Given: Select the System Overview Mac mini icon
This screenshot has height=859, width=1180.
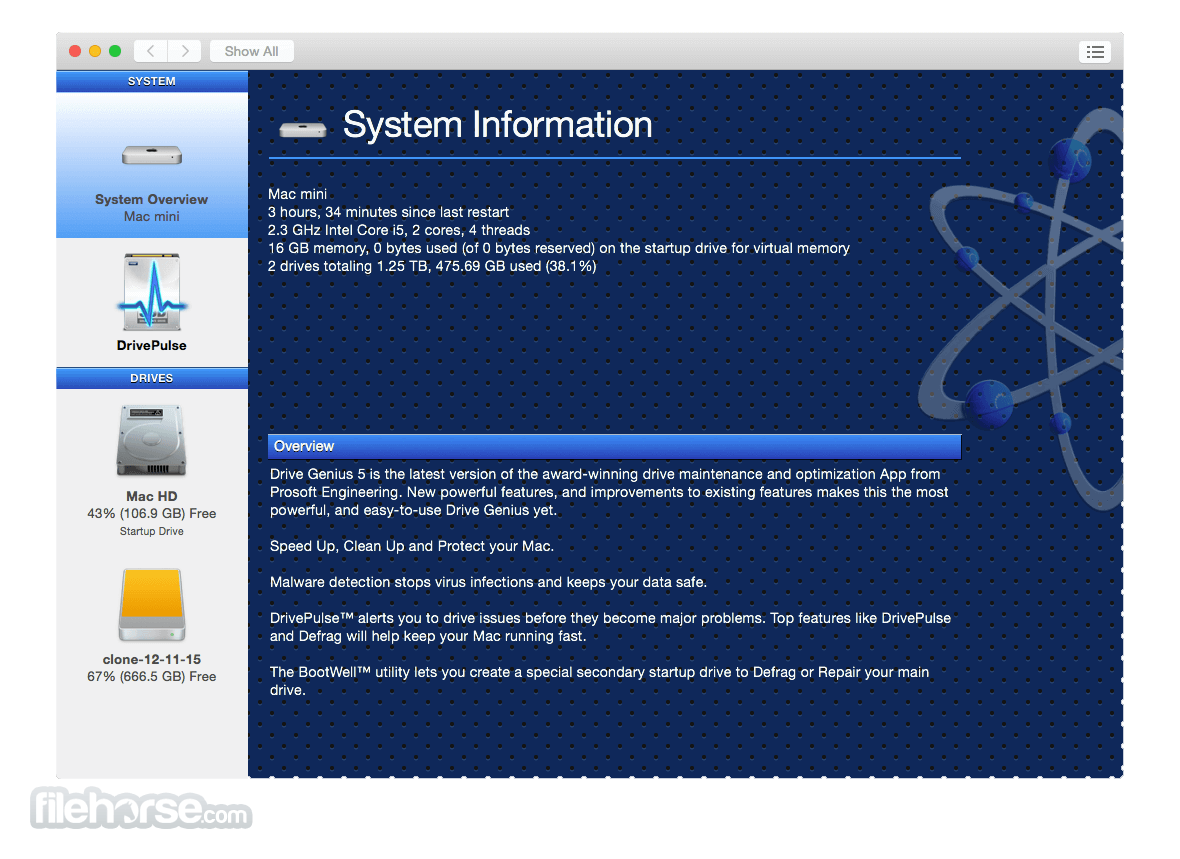Looking at the screenshot, I should point(151,155).
